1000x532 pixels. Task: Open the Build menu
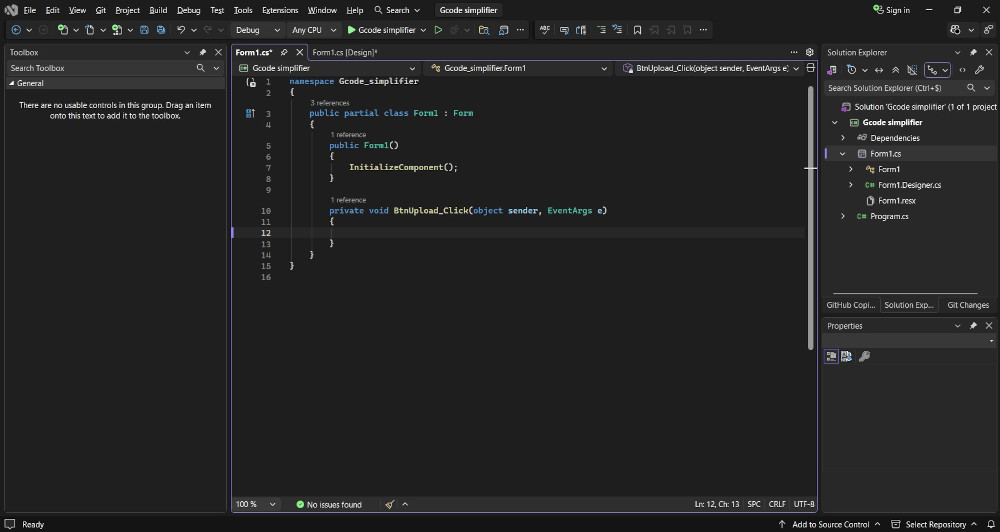(158, 10)
